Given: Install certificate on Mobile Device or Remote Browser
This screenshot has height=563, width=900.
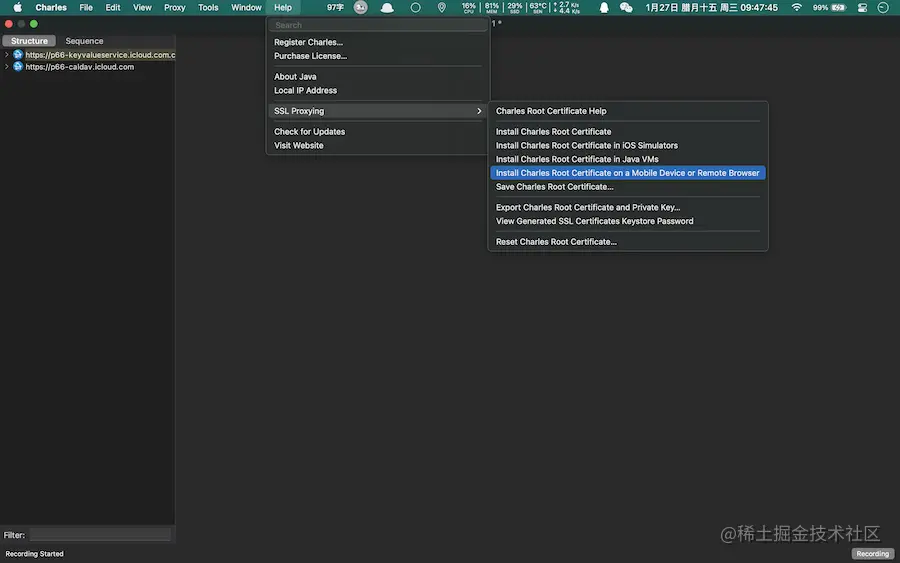Looking at the screenshot, I should 628,173.
